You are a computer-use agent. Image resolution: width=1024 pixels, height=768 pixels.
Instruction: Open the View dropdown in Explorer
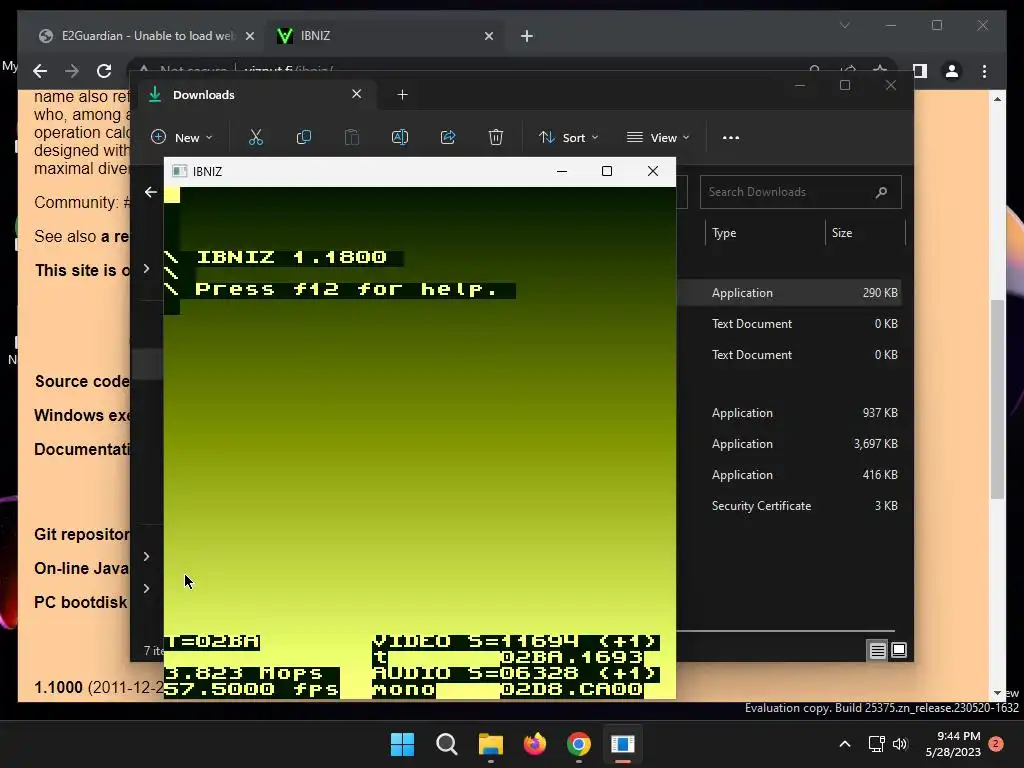click(658, 138)
